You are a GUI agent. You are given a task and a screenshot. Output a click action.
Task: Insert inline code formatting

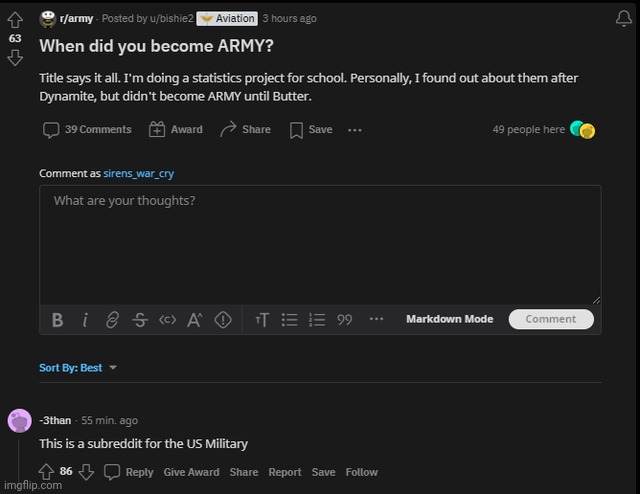pos(167,320)
